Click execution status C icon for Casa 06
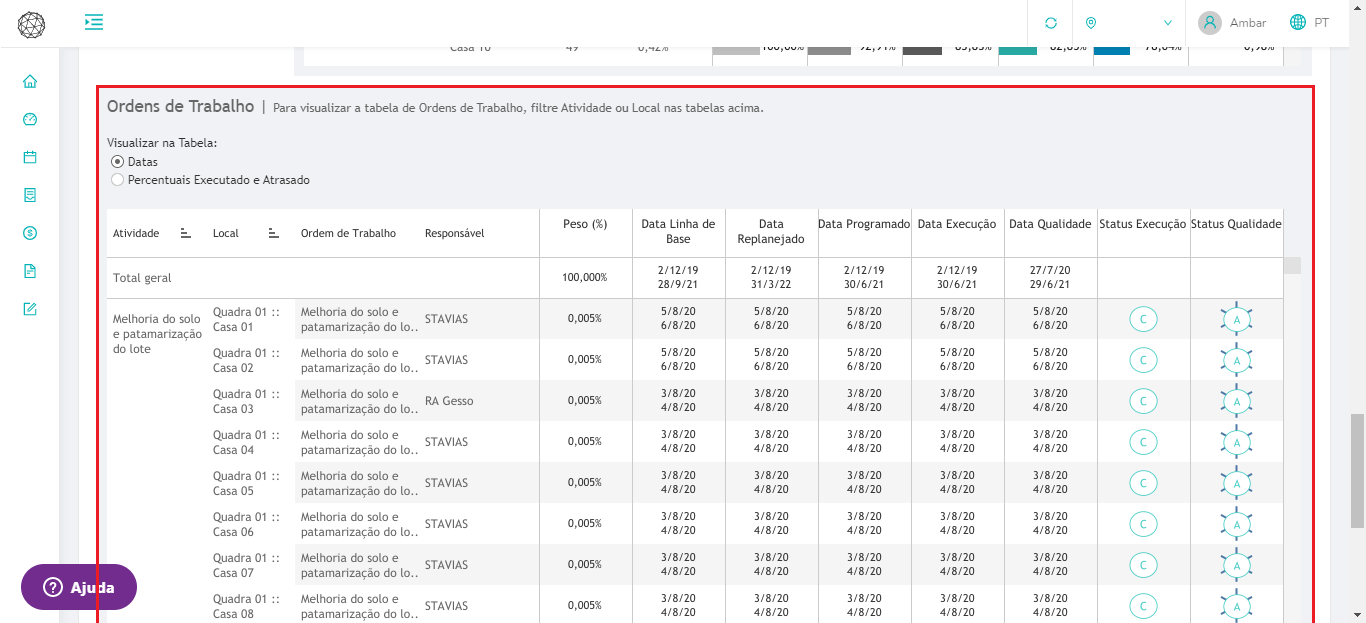This screenshot has width=1366, height=623. tap(1142, 525)
